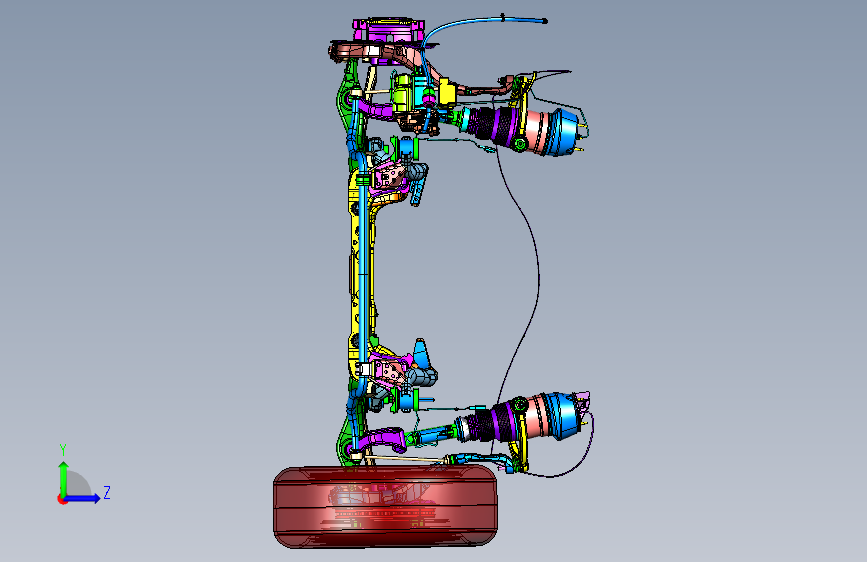Select the gray YZ plane quadrant on triad

[x=77, y=484]
